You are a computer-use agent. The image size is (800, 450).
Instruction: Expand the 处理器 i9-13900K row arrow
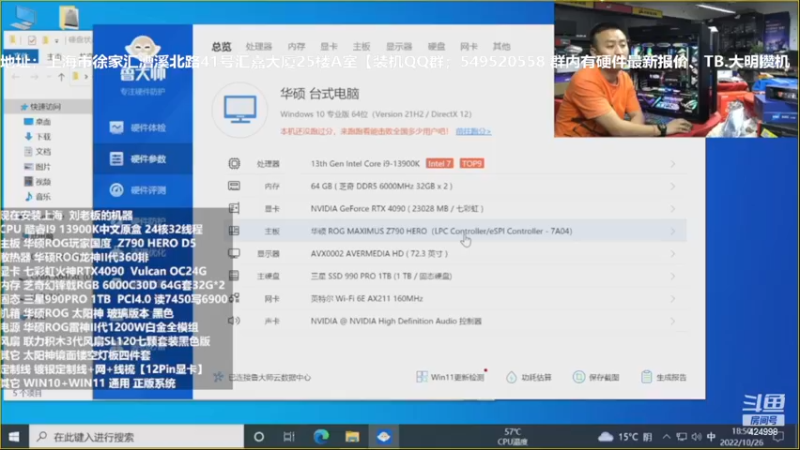673,164
